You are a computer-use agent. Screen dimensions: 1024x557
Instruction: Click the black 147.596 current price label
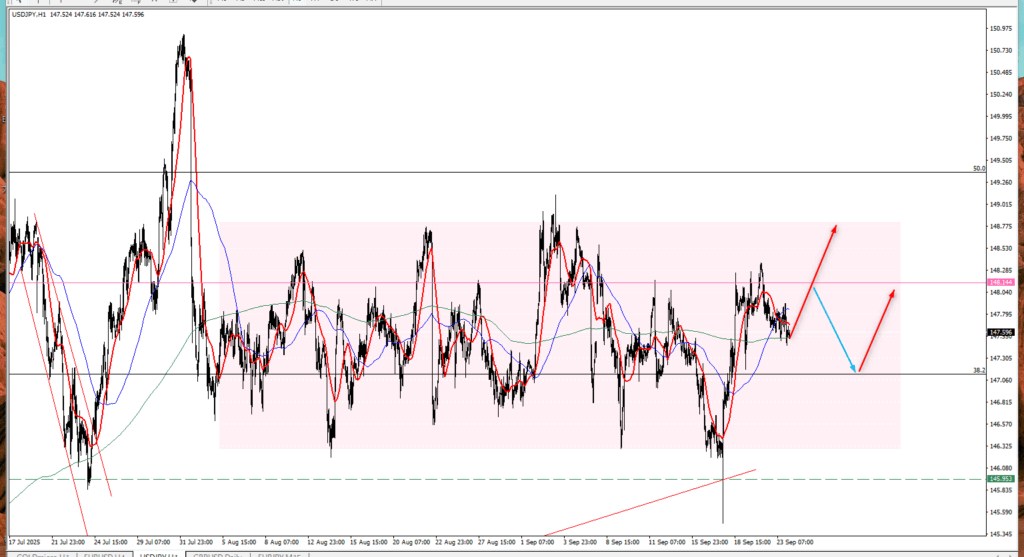click(x=1001, y=332)
